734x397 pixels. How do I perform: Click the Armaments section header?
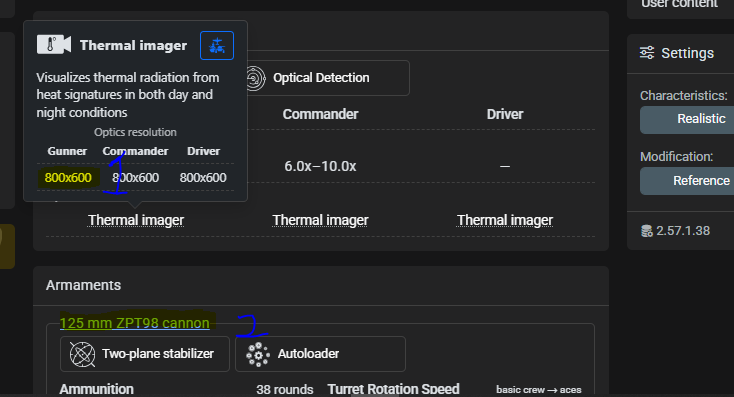pyautogui.click(x=83, y=285)
